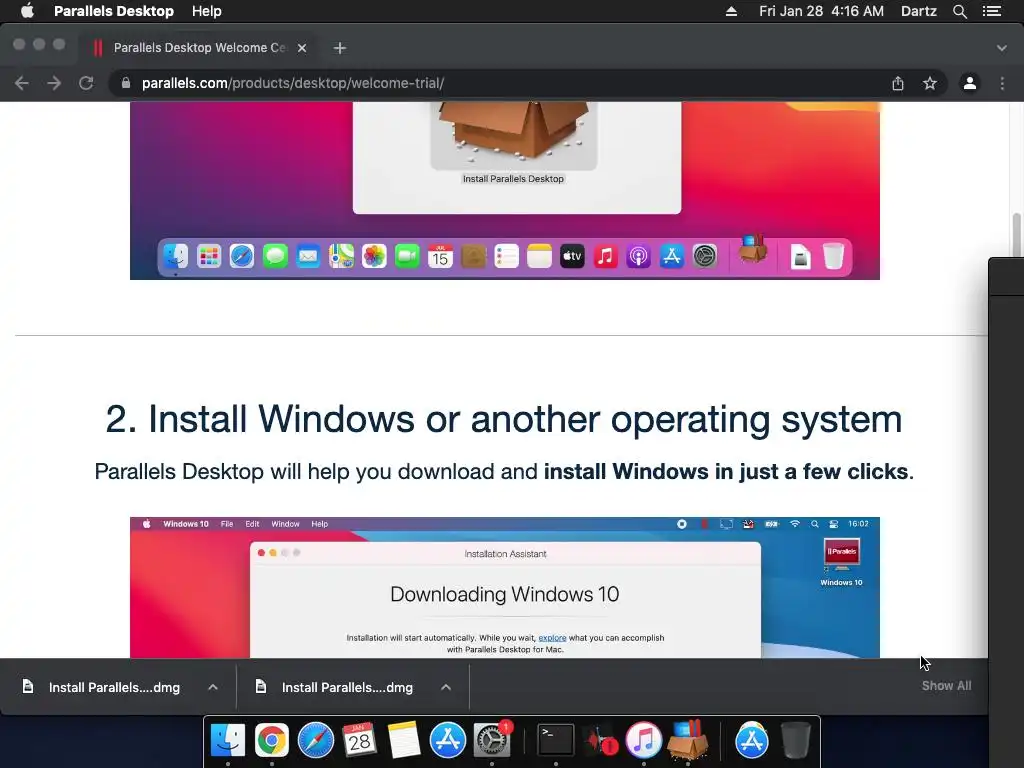This screenshot has height=768, width=1024.
Task: Click text 'install Windows in just a few clicks'
Action: [726, 472]
